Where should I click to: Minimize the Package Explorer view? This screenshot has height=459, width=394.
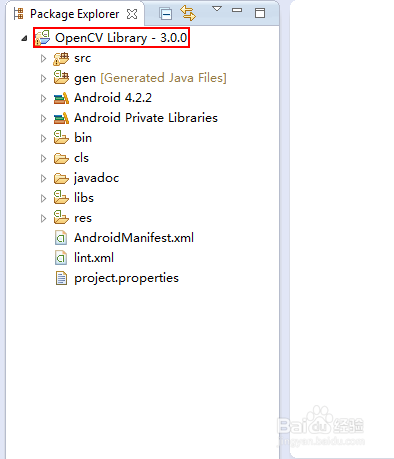pos(237,10)
